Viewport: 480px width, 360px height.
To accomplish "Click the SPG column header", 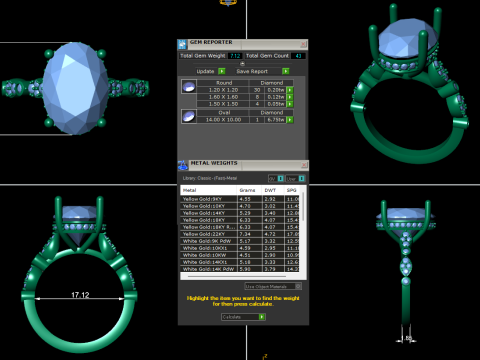I will coord(292,190).
